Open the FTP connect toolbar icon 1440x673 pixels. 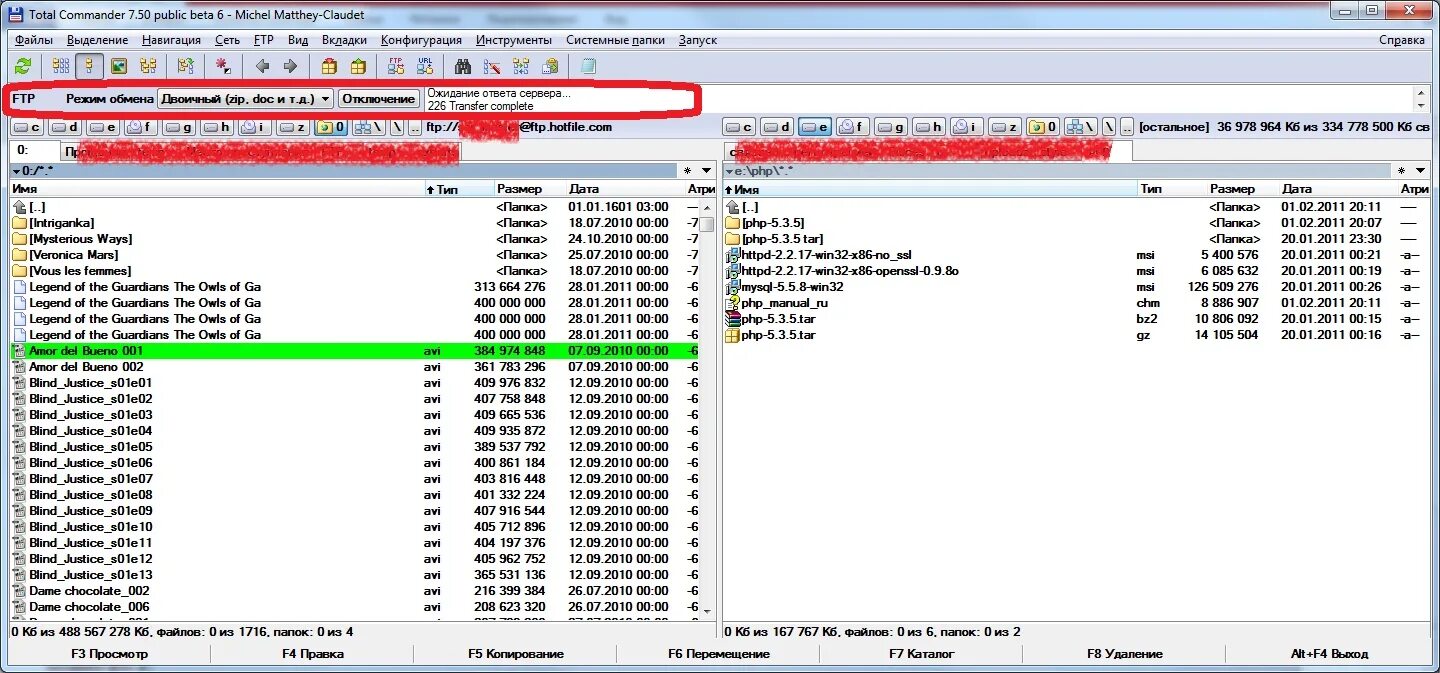[396, 66]
